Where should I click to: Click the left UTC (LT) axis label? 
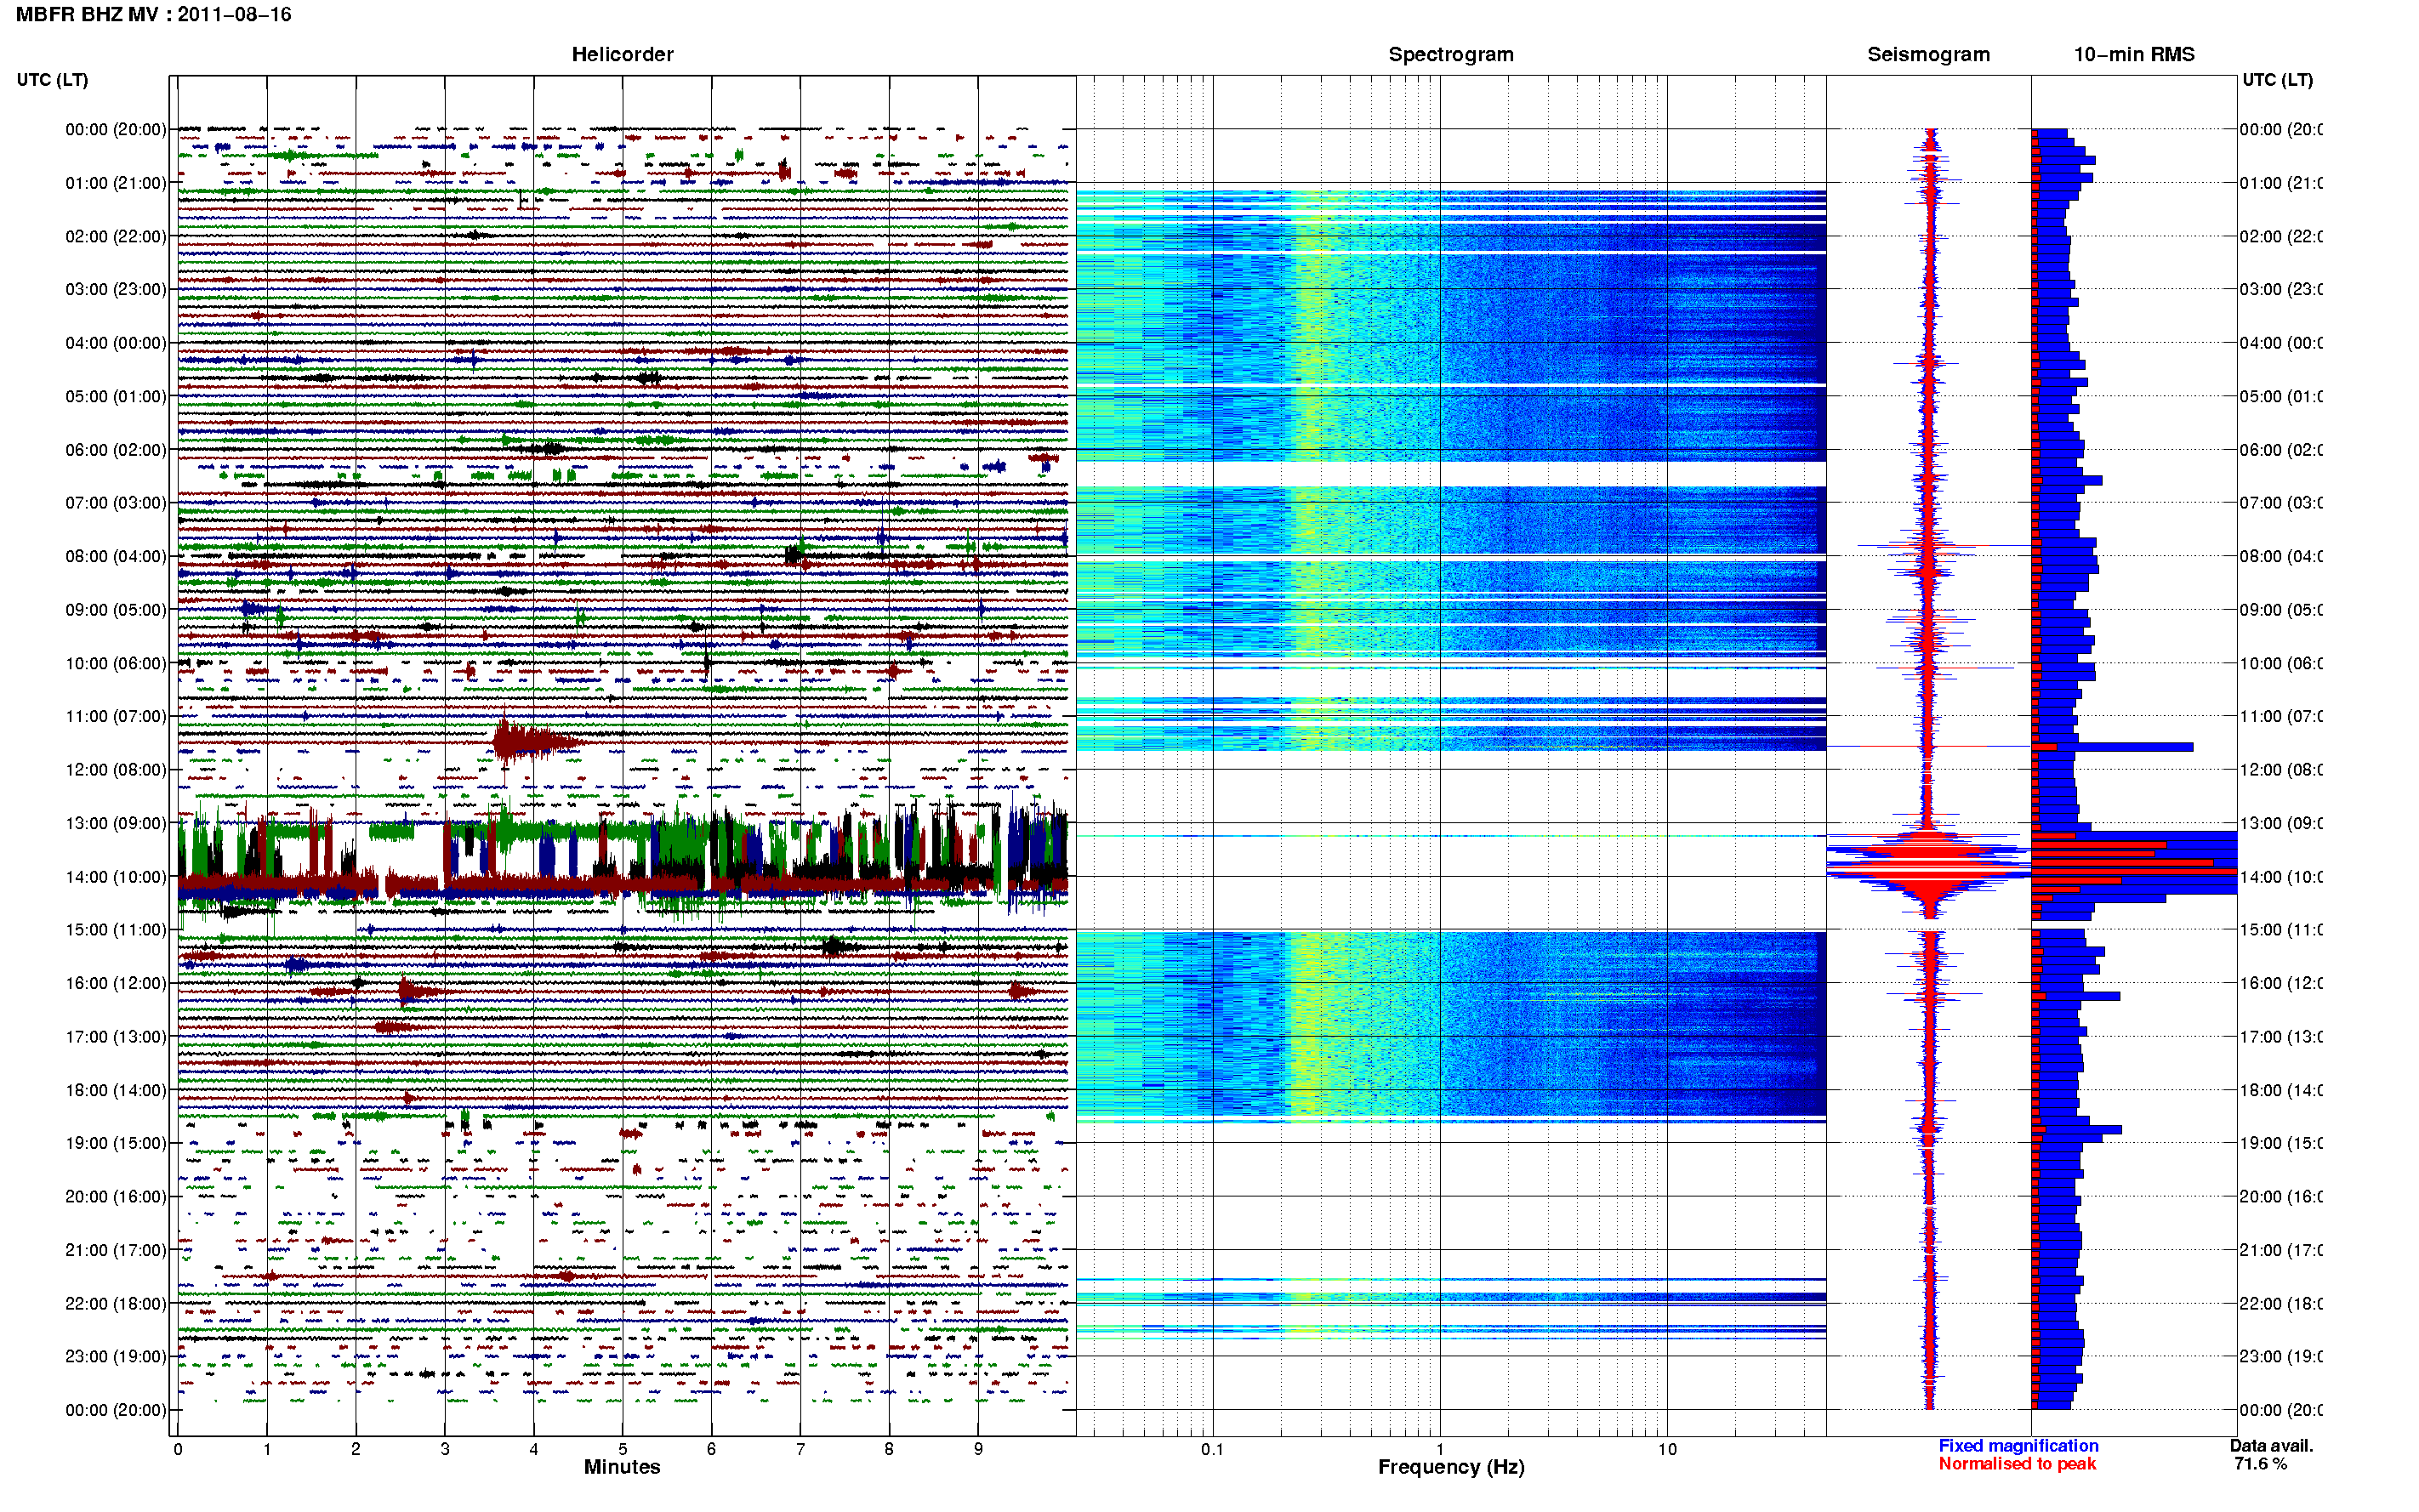pyautogui.click(x=52, y=80)
